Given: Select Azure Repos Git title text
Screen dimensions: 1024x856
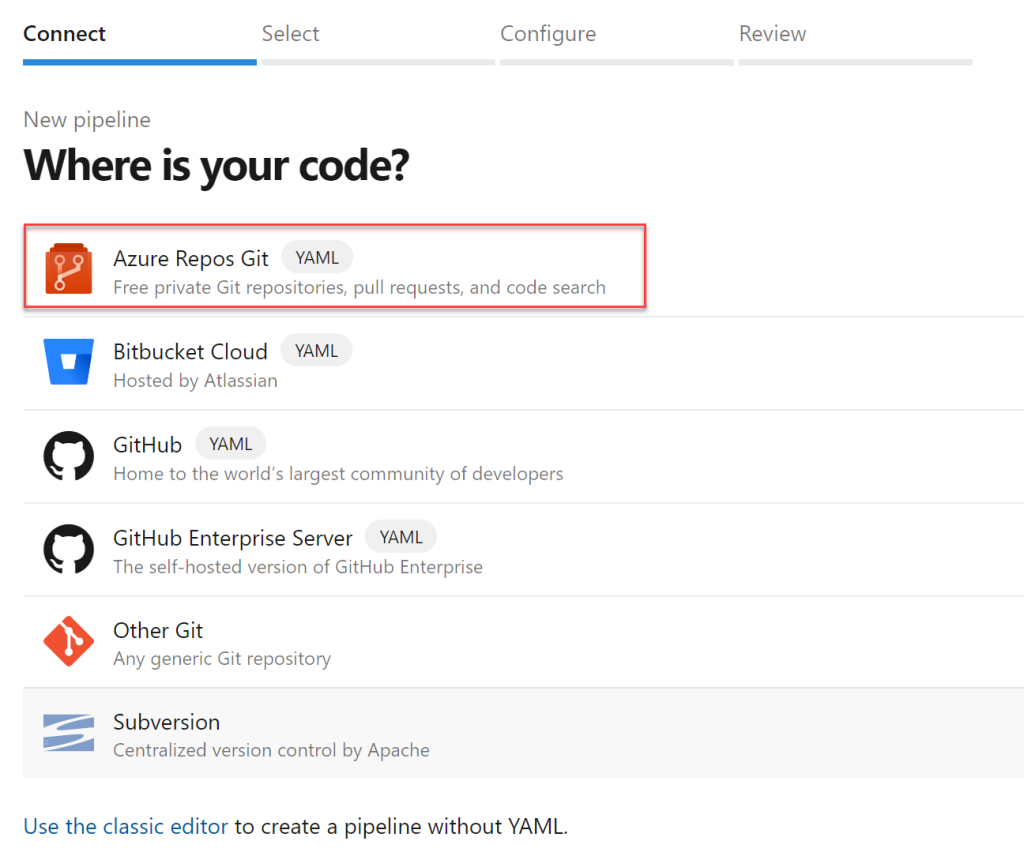Looking at the screenshot, I should point(191,258).
